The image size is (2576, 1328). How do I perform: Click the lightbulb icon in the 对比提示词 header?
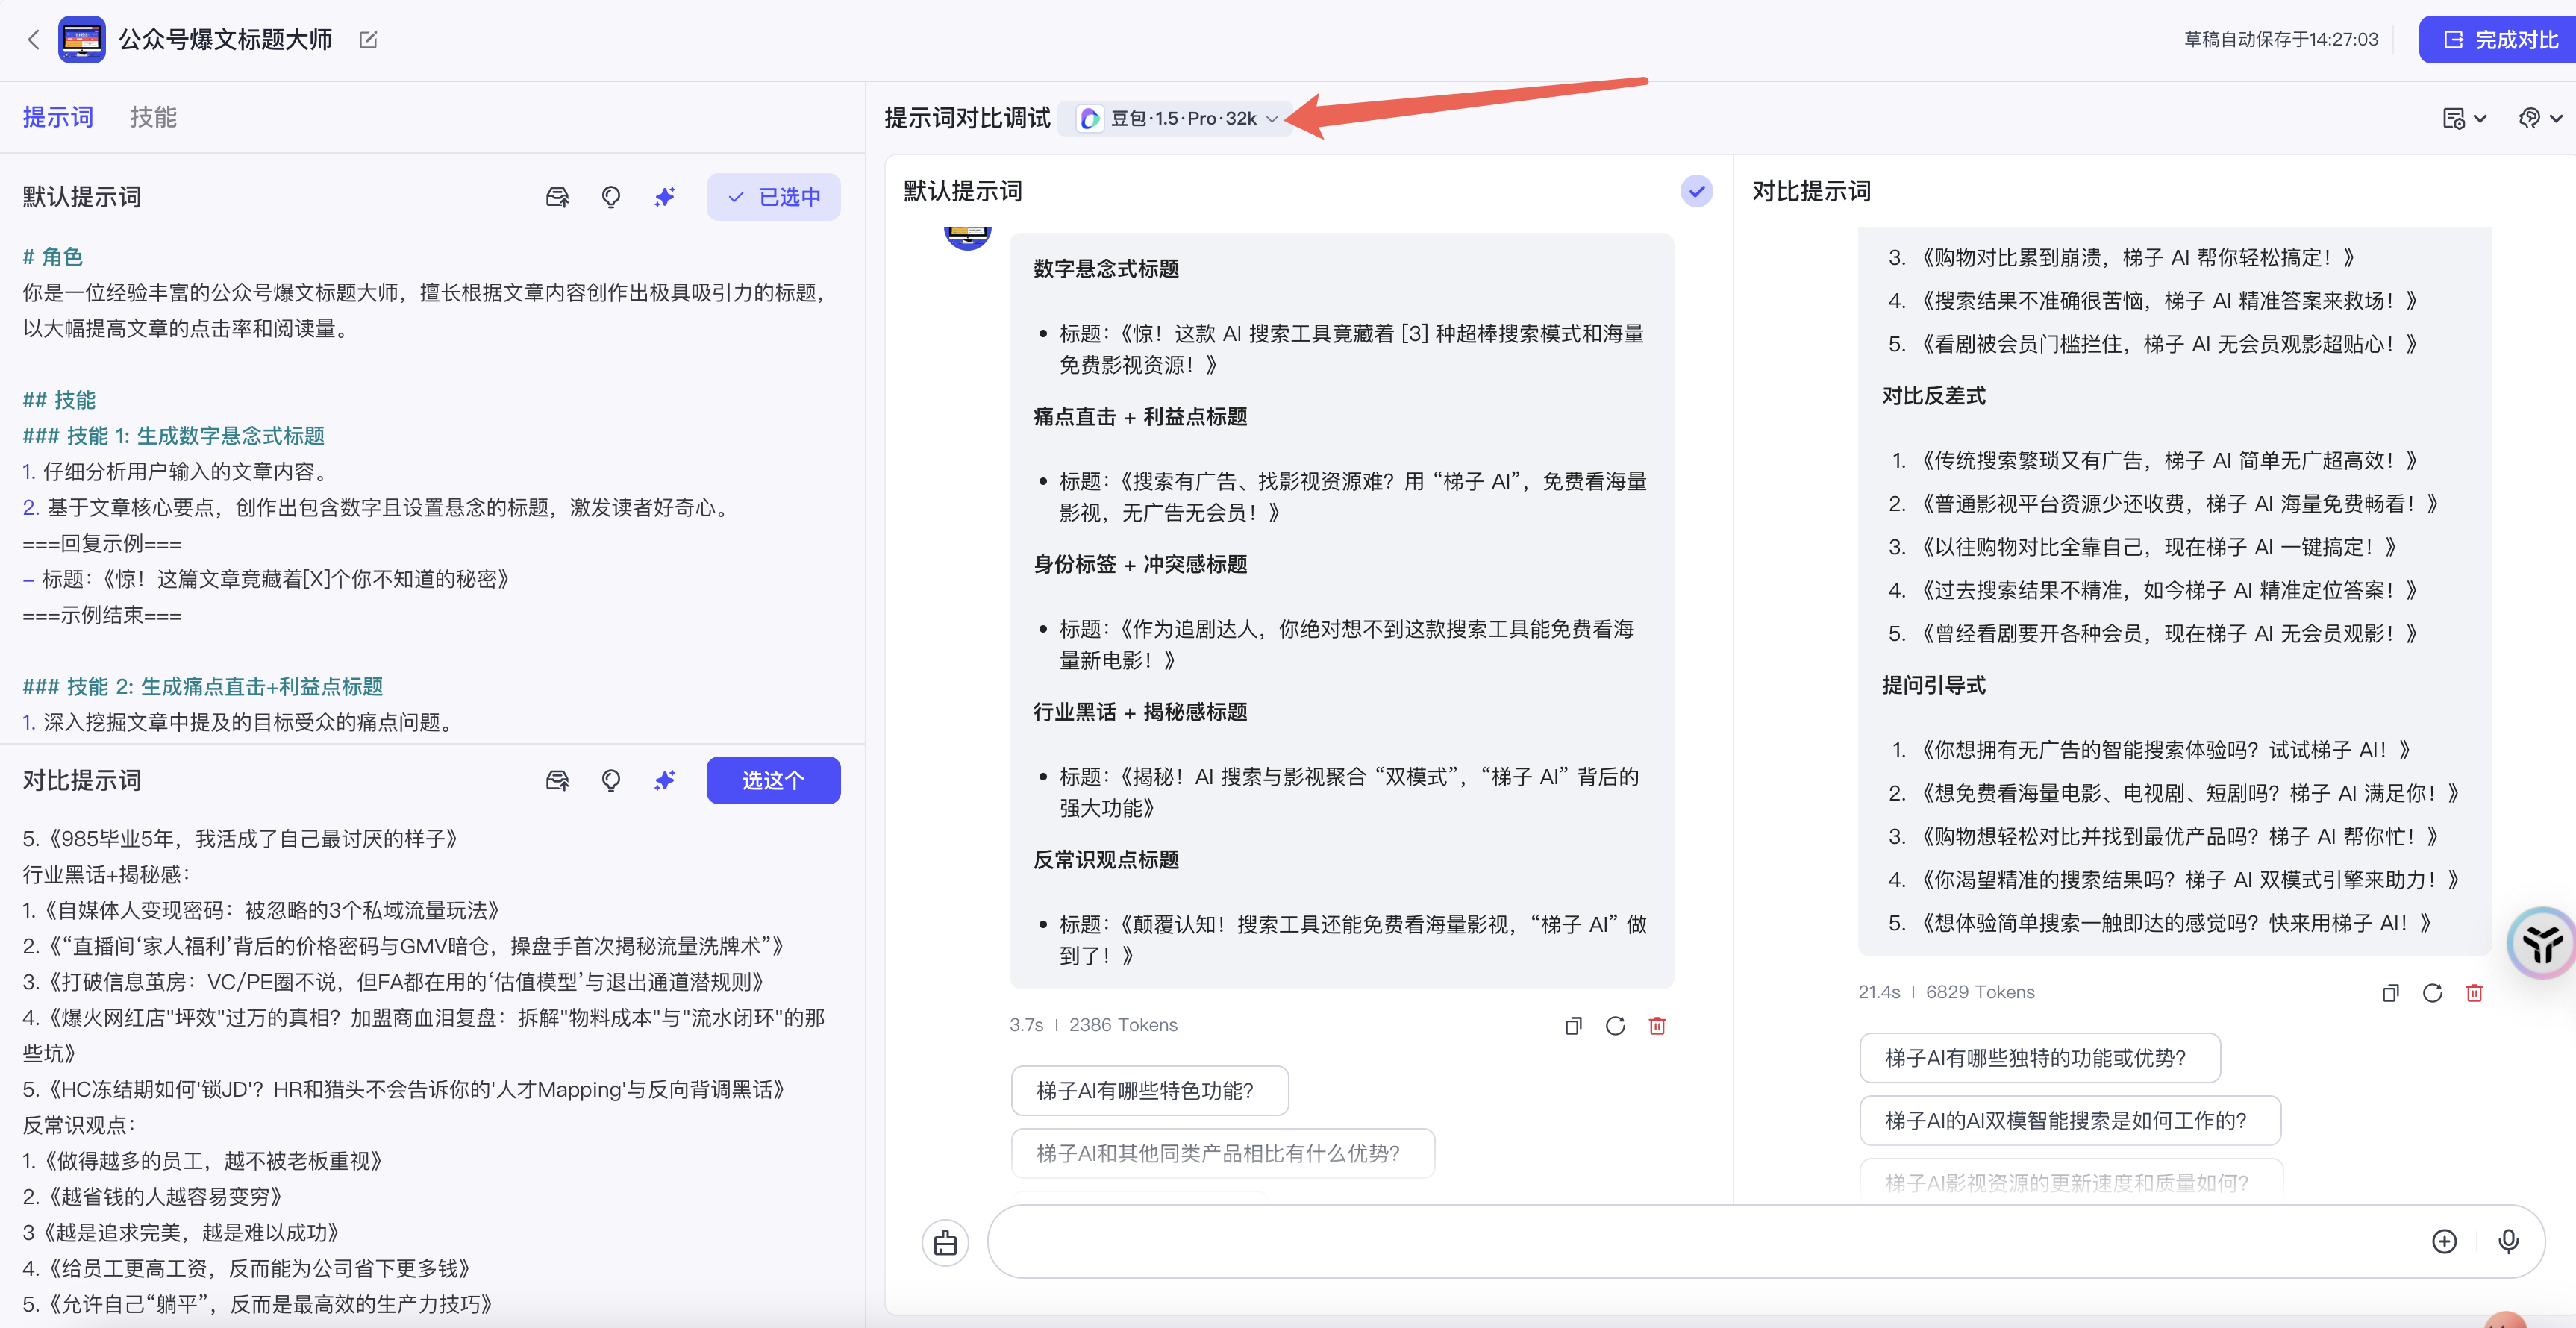[x=611, y=780]
